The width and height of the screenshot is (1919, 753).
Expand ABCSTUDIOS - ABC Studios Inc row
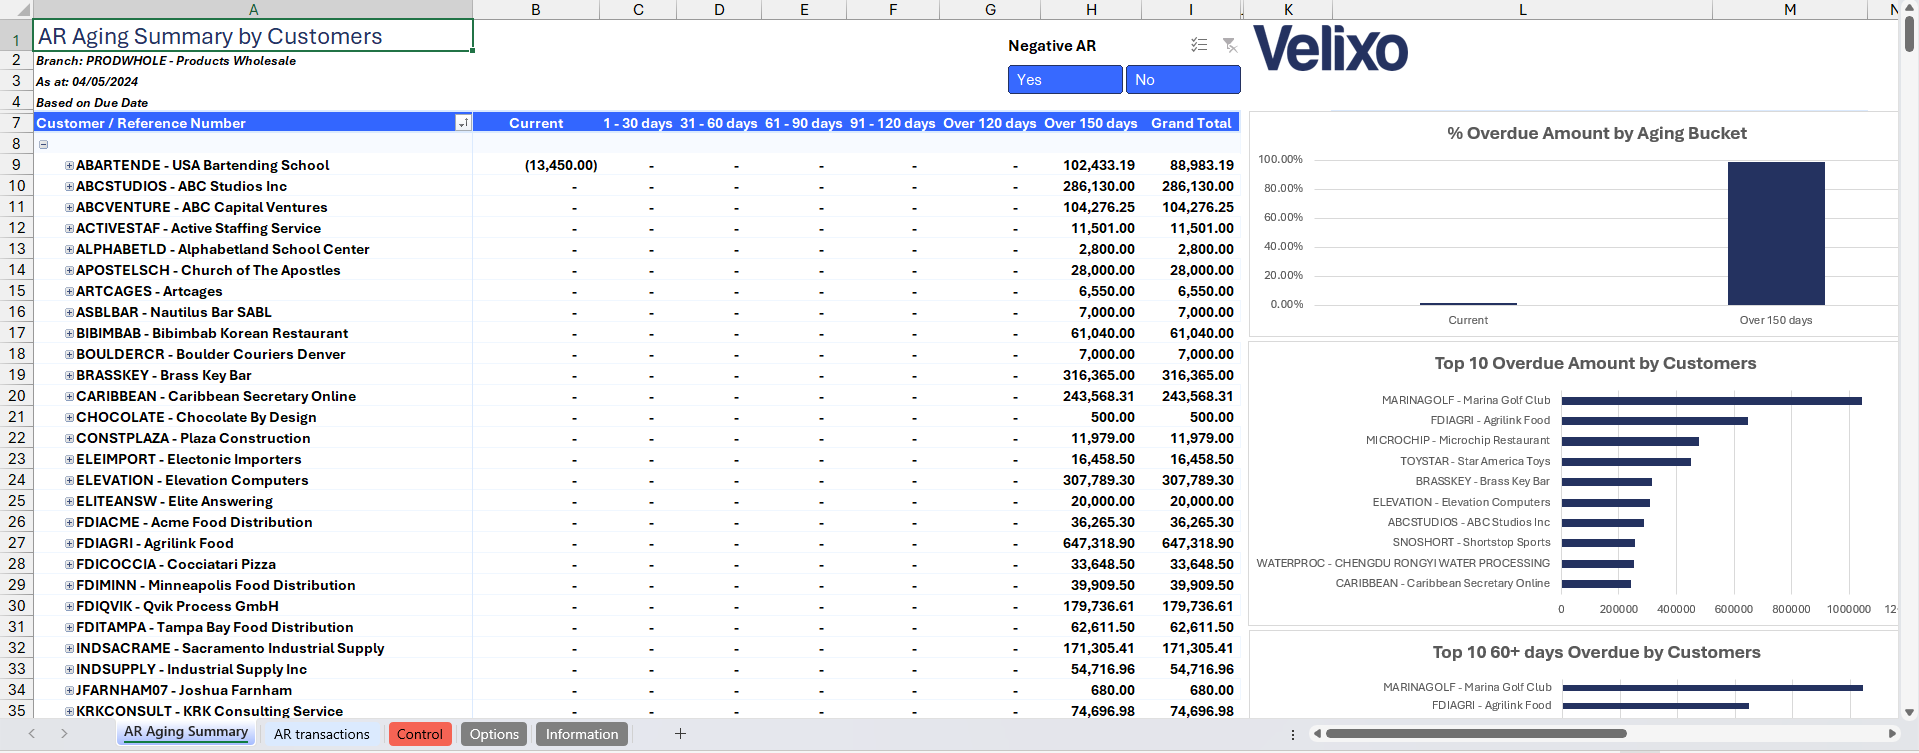pos(70,186)
